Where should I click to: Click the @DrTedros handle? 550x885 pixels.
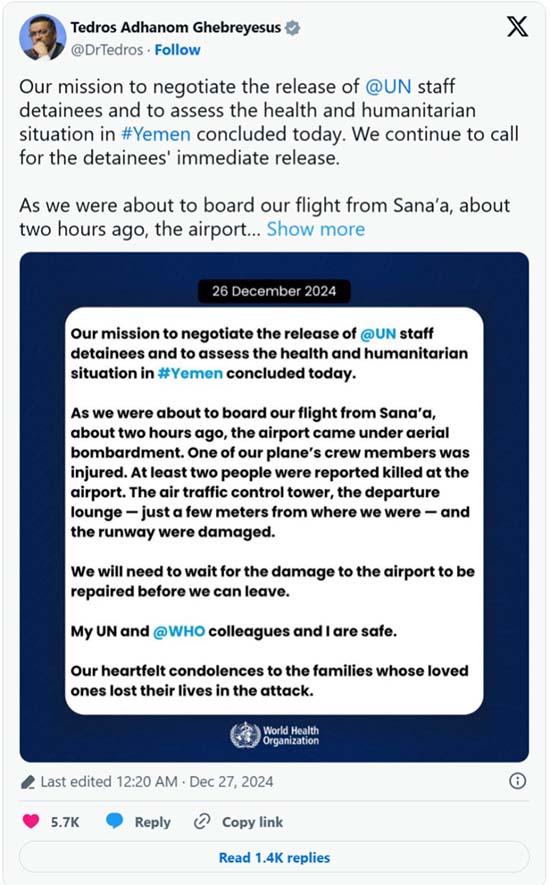[x=107, y=50]
